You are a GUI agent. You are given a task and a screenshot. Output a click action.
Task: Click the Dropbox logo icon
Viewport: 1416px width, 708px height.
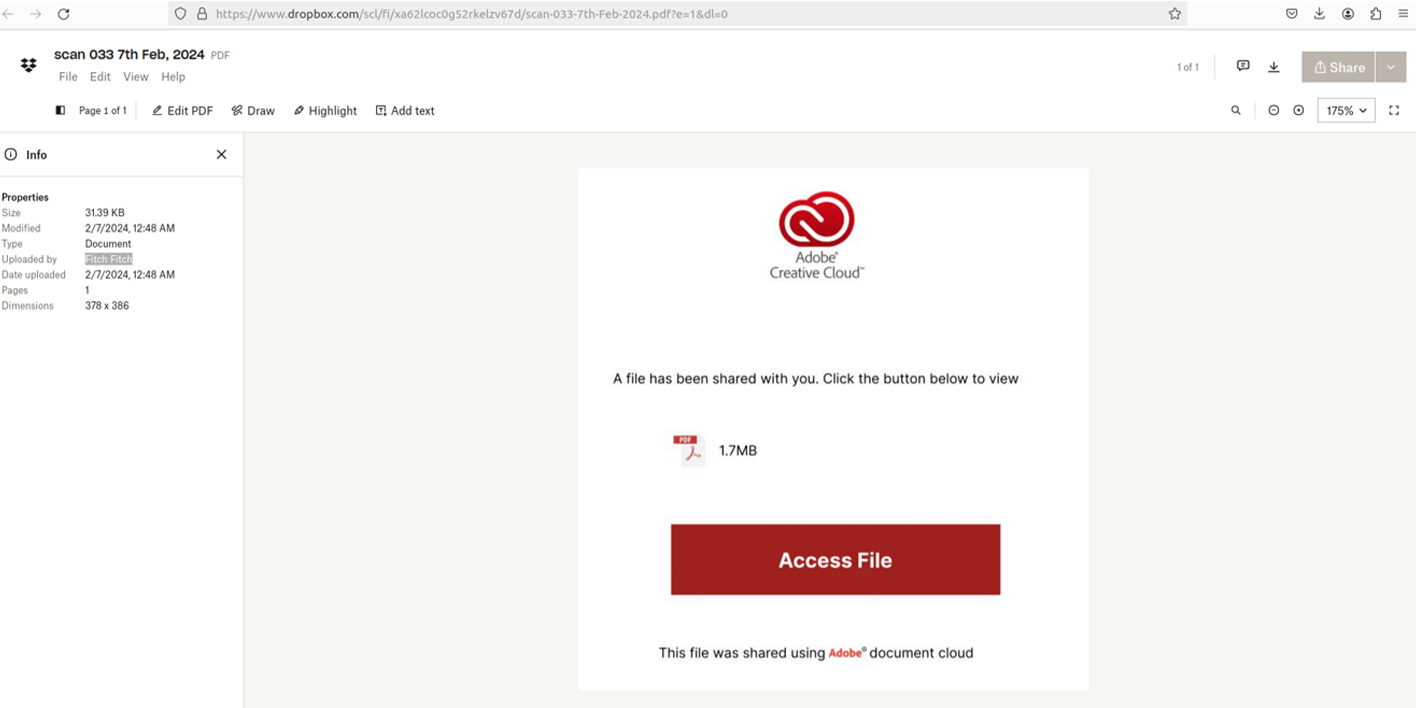tap(28, 65)
